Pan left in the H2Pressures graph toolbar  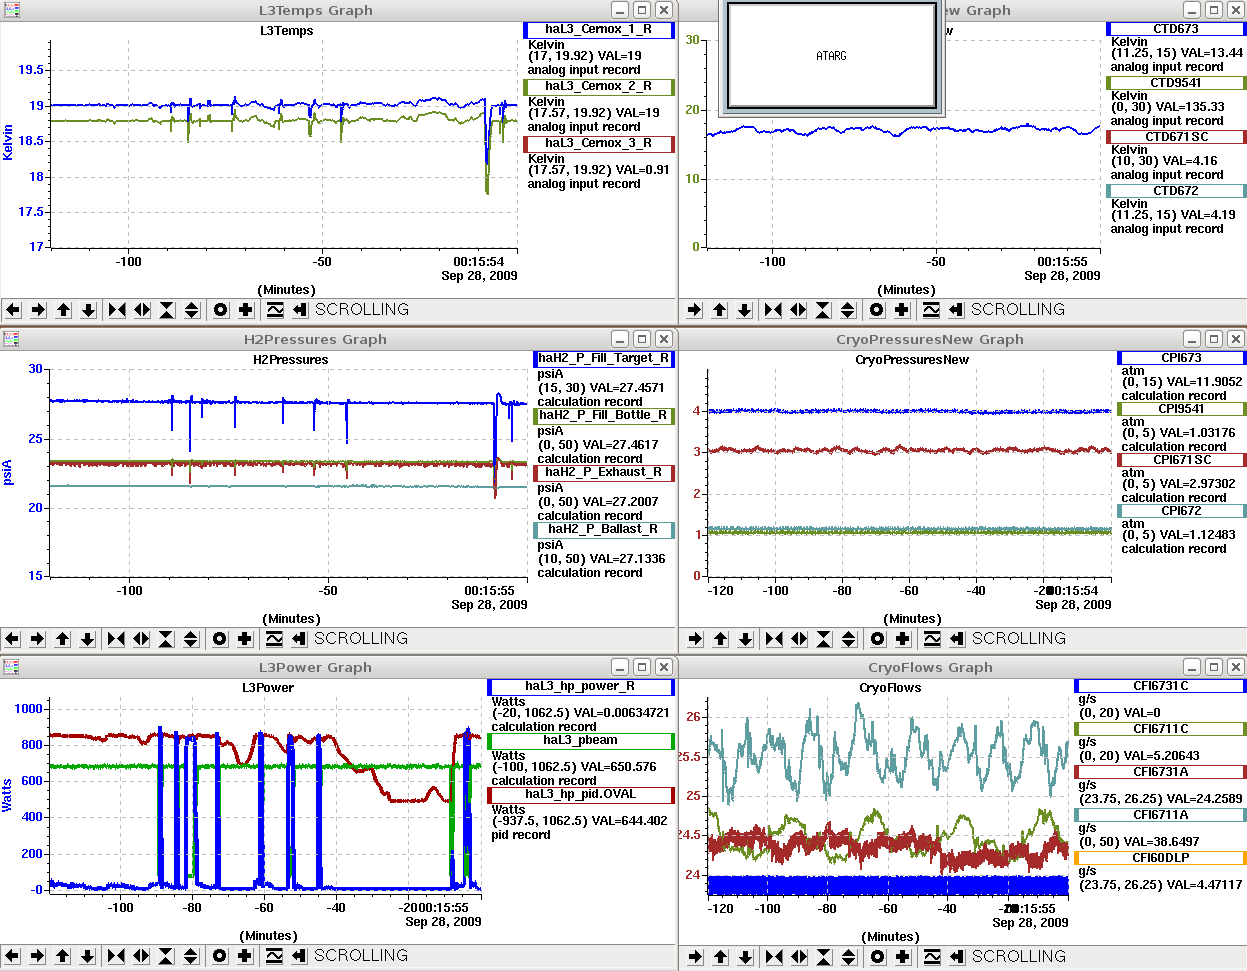coord(12,638)
